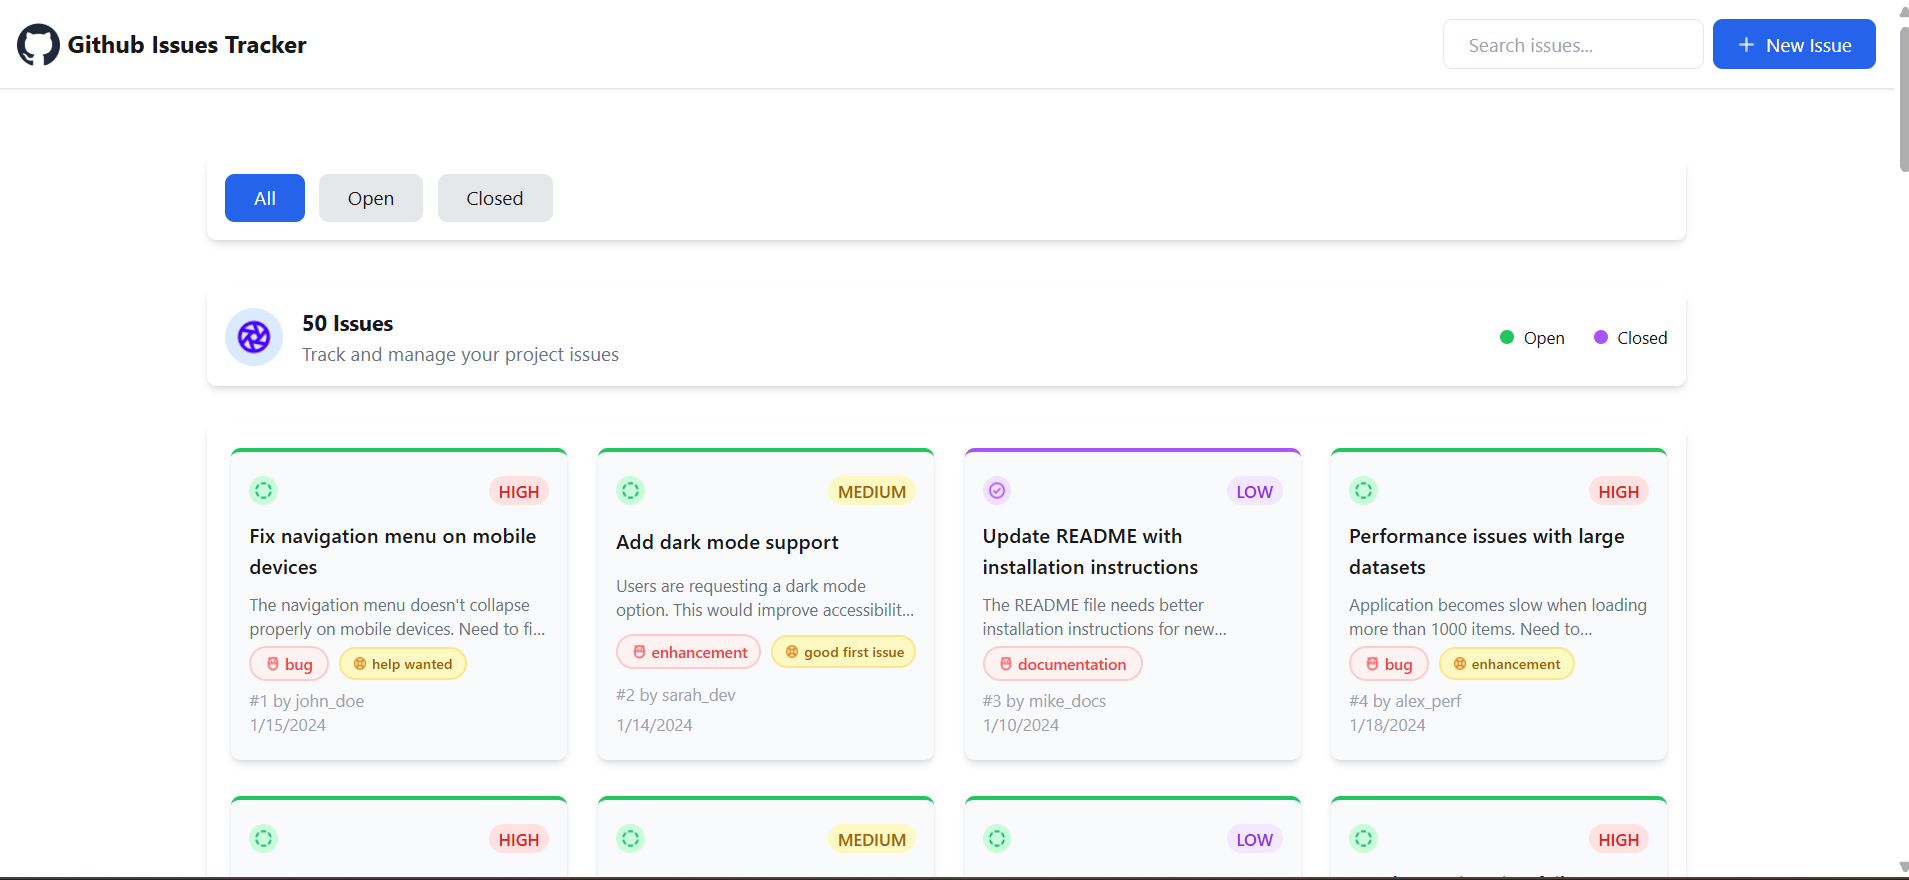Click the purple Closed legend dot

[1601, 337]
